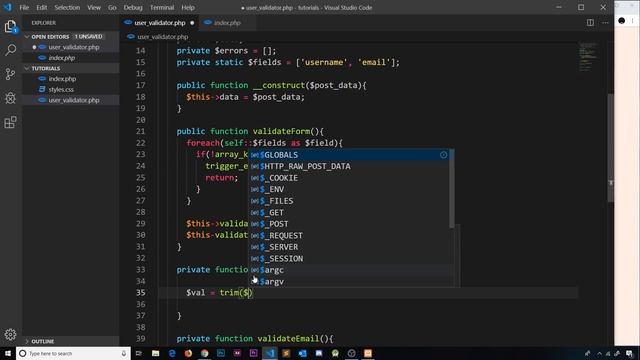Click the code minimap preview
The width and height of the screenshot is (640, 360).
coord(588,56)
